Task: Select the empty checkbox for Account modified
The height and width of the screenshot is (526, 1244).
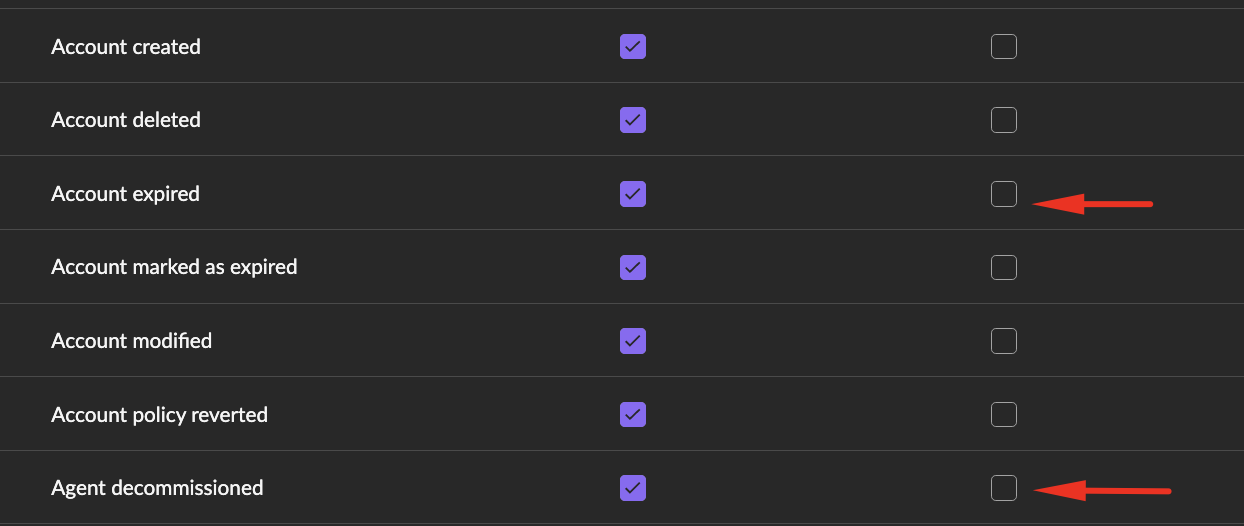Action: [1004, 341]
